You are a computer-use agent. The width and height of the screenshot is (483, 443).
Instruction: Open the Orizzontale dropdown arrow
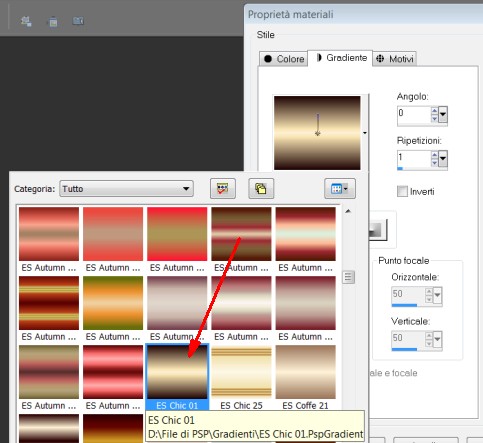pyautogui.click(x=437, y=295)
